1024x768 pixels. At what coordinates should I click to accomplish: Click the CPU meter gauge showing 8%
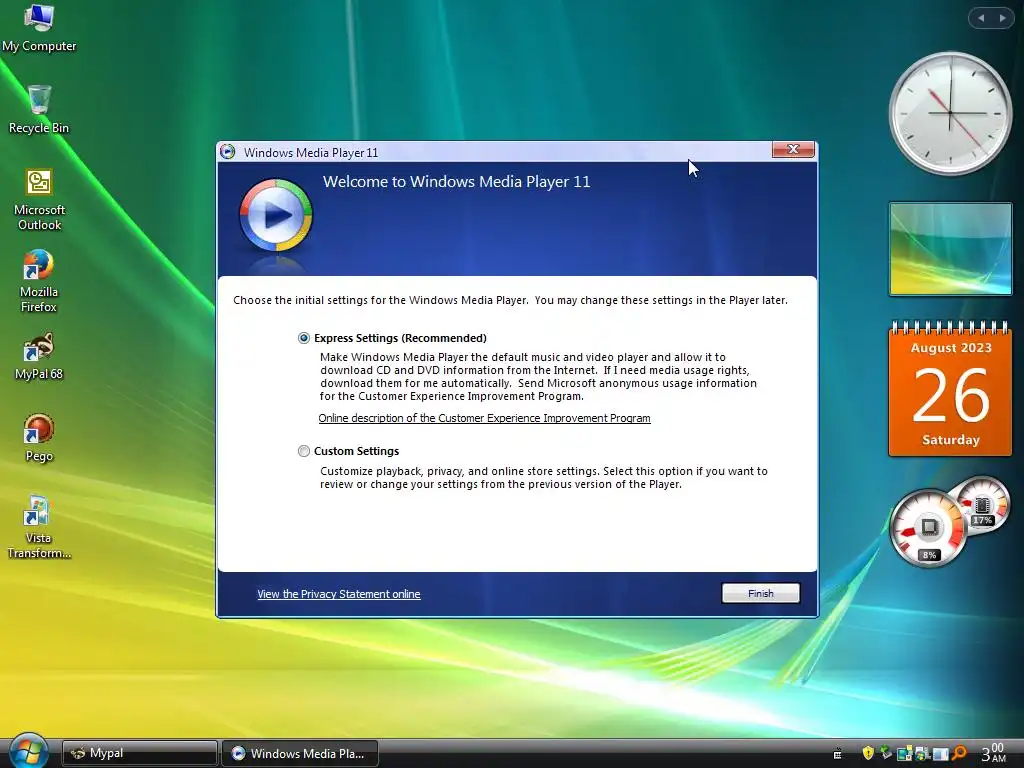pos(928,528)
